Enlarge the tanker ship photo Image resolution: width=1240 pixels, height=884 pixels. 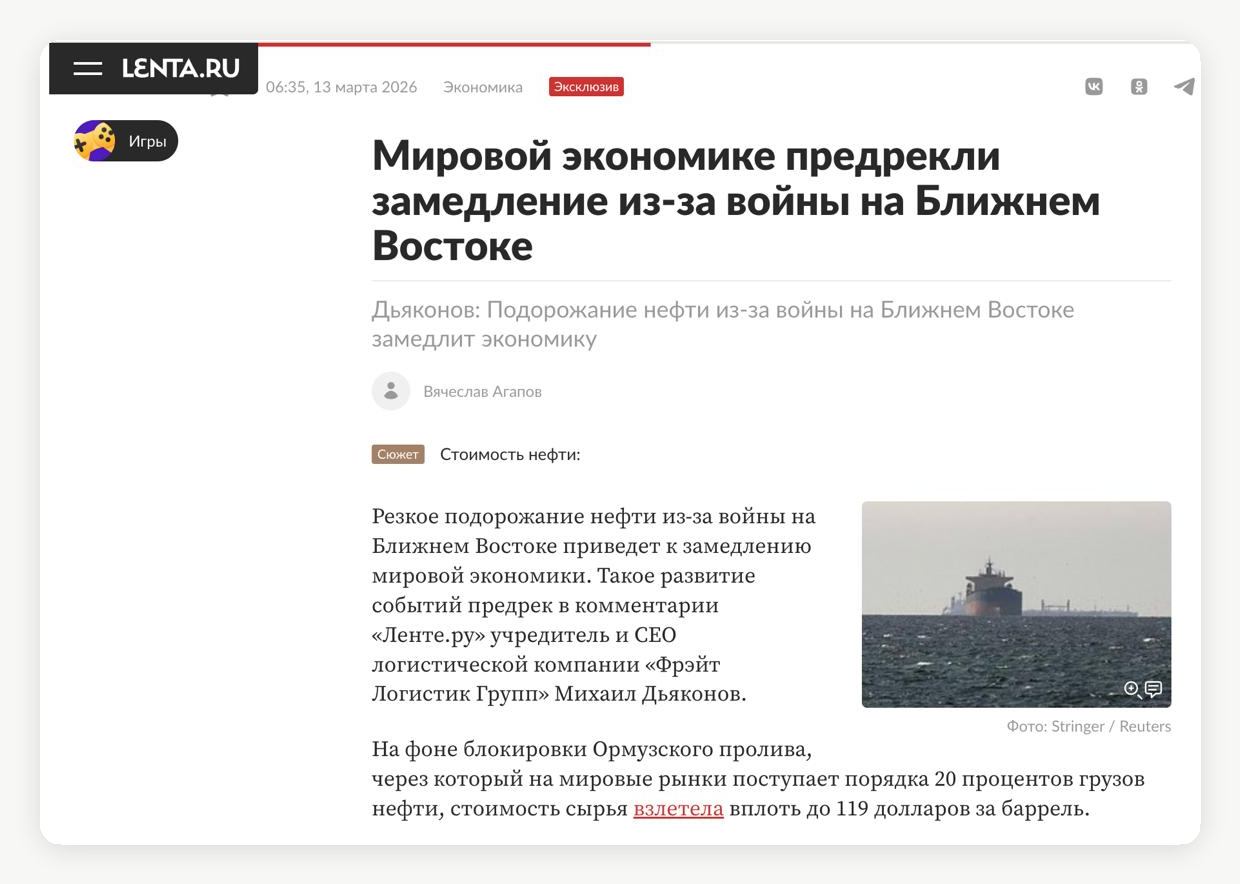(1016, 604)
